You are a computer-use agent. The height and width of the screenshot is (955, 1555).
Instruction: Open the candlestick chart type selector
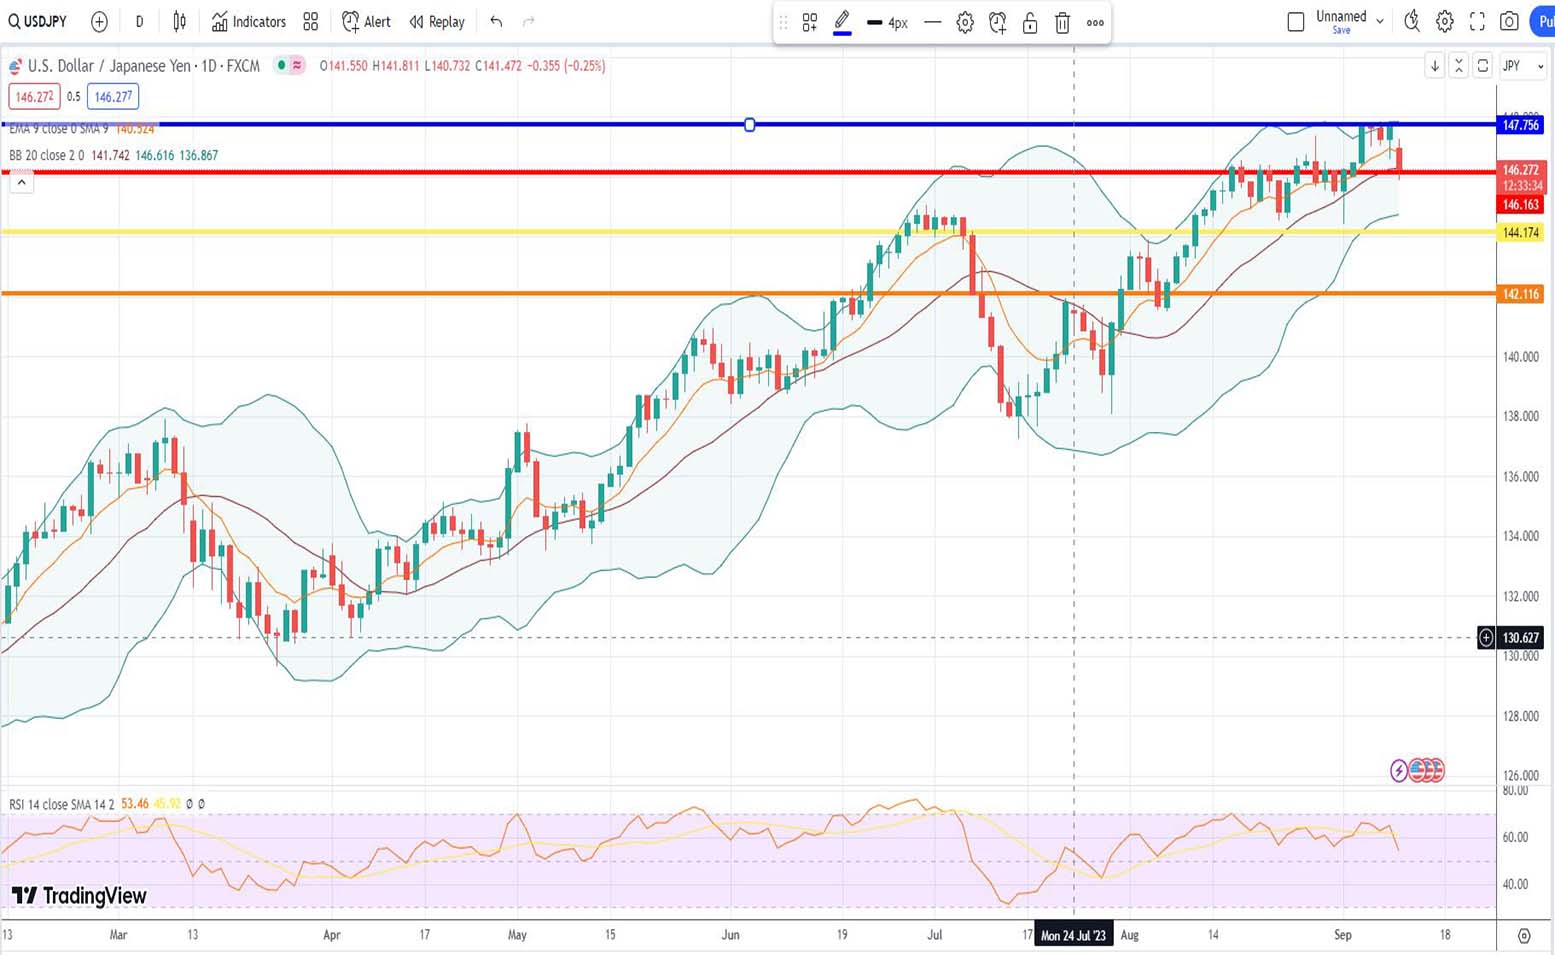pyautogui.click(x=180, y=21)
